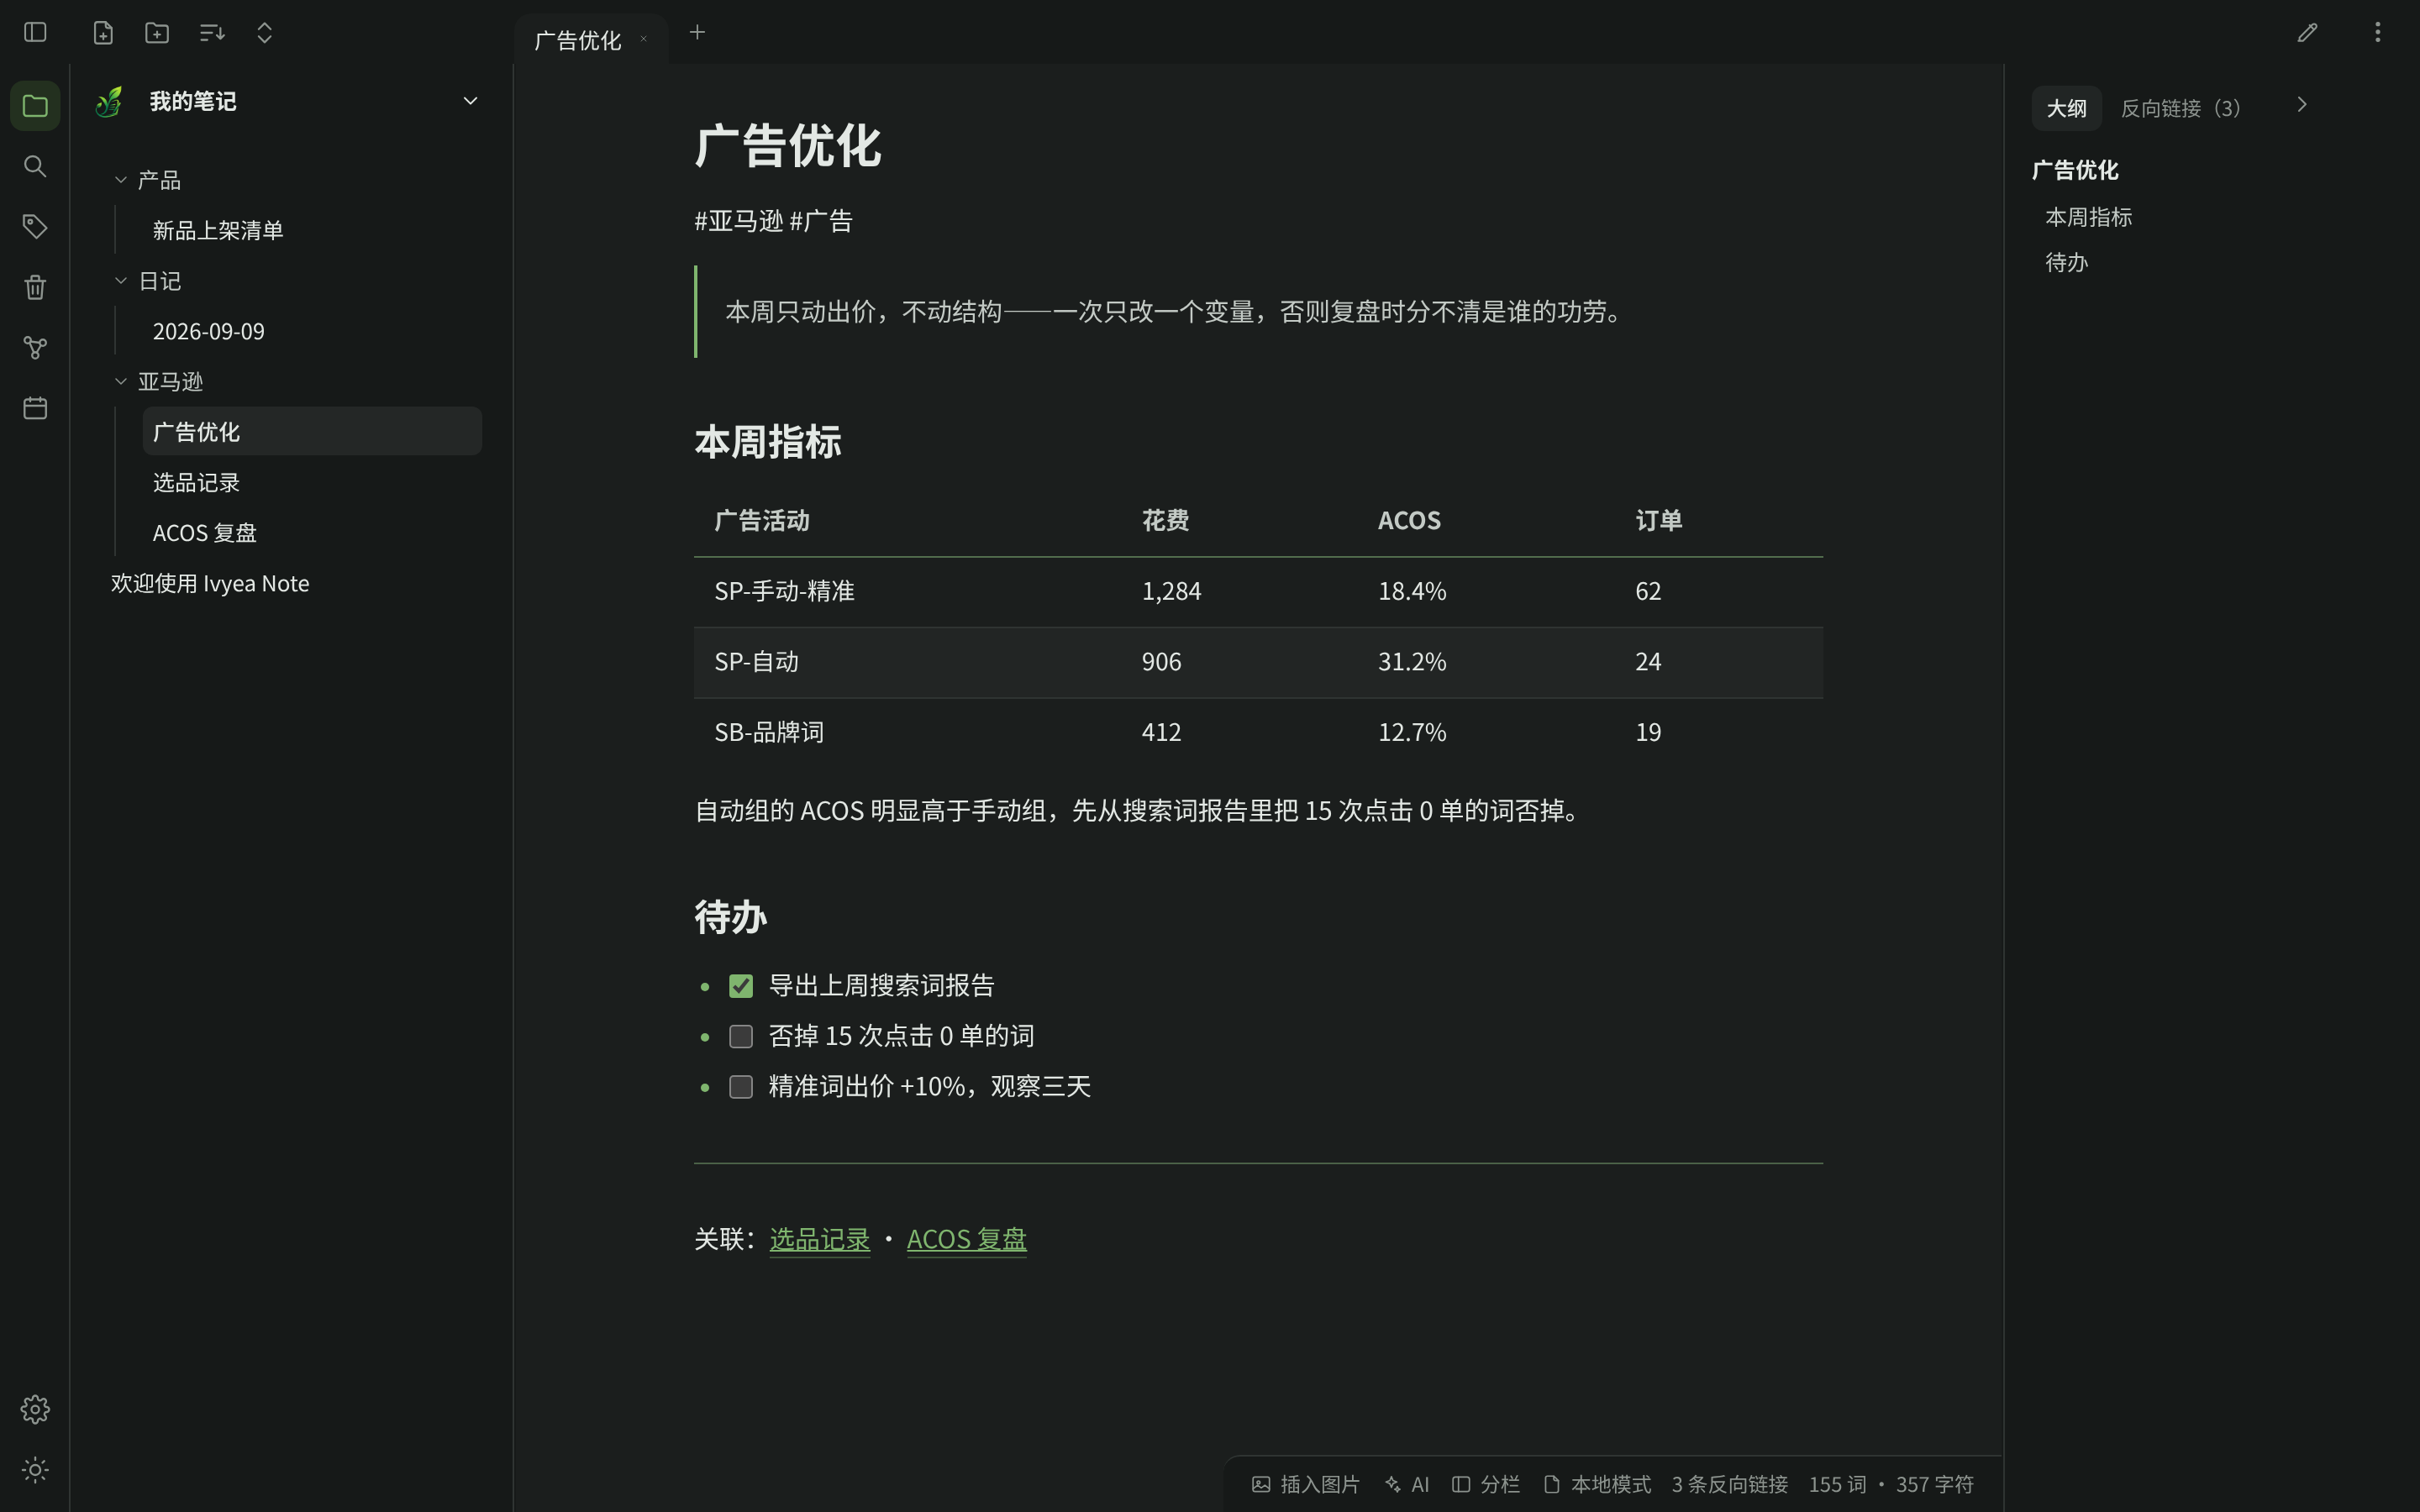This screenshot has width=2420, height=1512.
Task: Toggle the left sidebar panel icon
Action: 35,33
